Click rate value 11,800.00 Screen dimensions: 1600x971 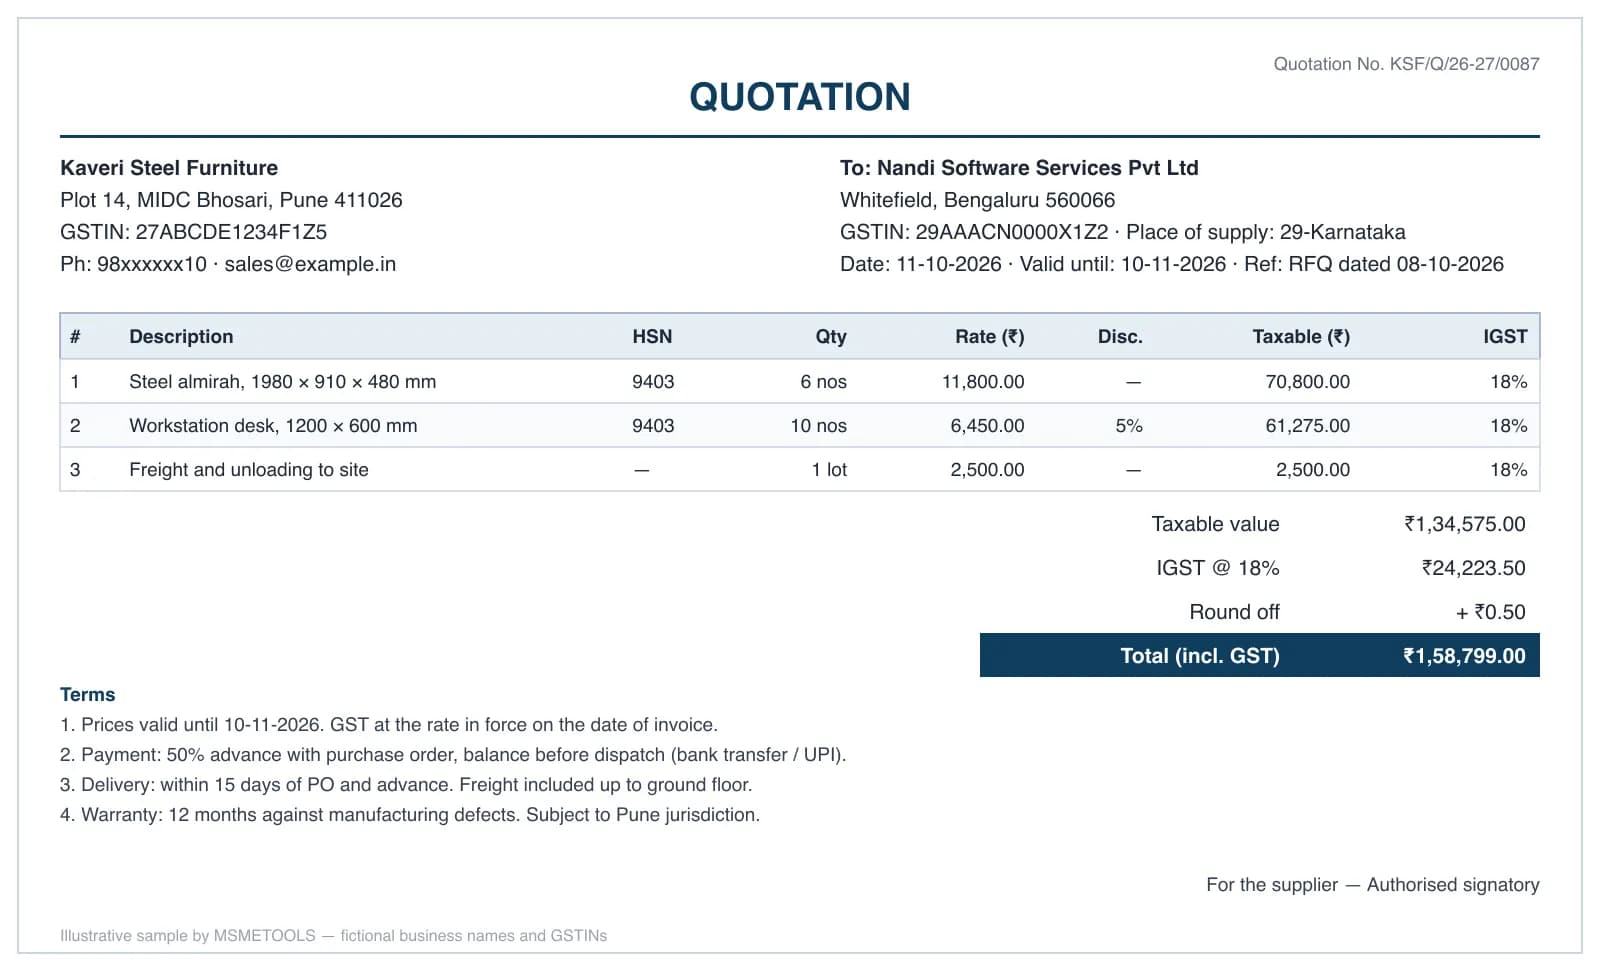[983, 382]
